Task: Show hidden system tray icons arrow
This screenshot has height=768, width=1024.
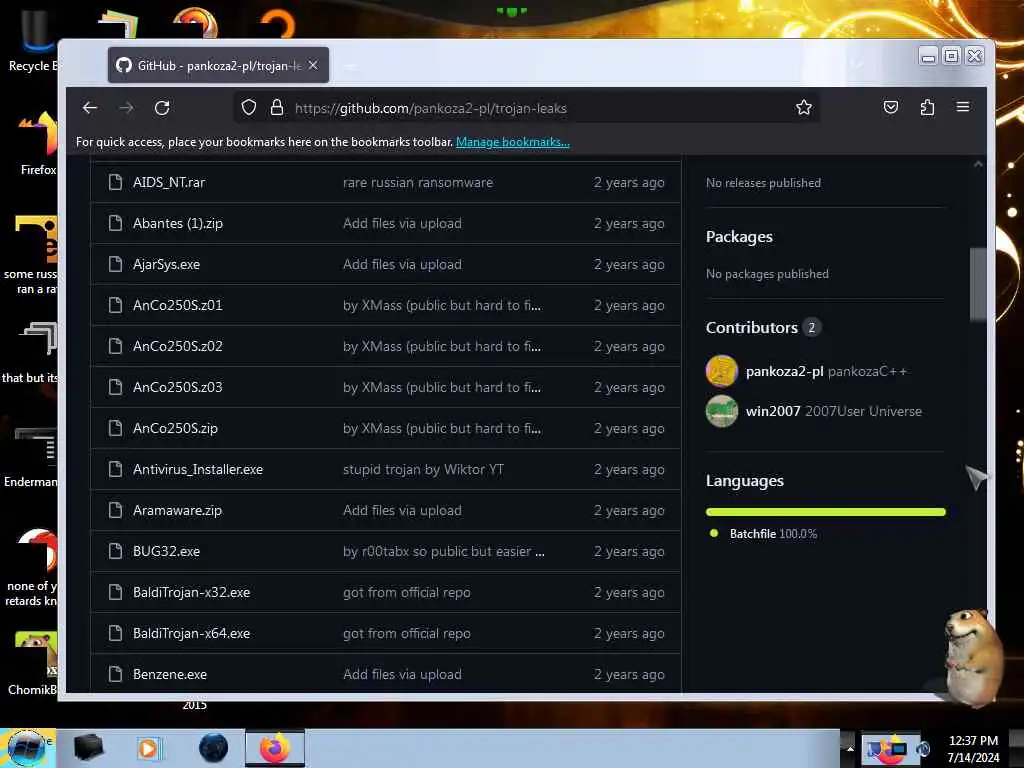Action: tap(850, 748)
